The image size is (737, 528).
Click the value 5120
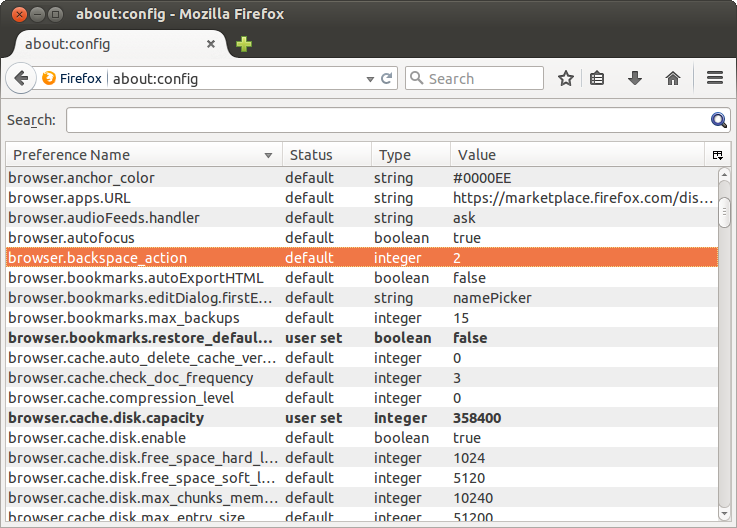469,478
